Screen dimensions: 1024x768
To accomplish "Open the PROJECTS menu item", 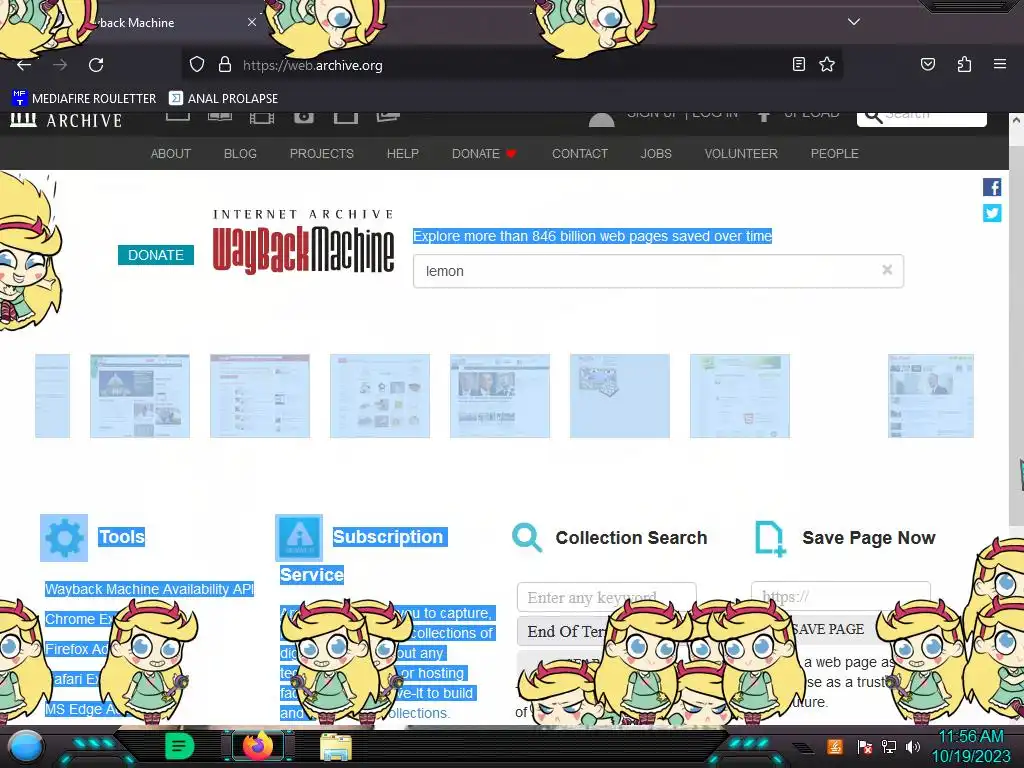I will click(321, 153).
